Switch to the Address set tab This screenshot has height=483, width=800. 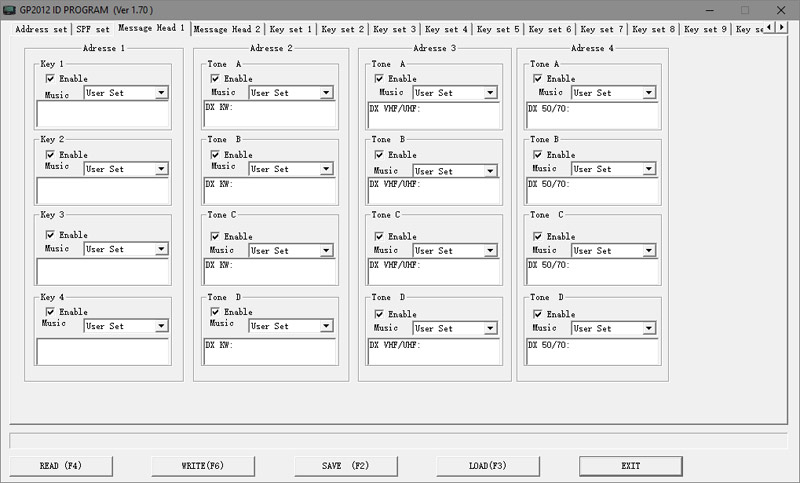(x=42, y=30)
